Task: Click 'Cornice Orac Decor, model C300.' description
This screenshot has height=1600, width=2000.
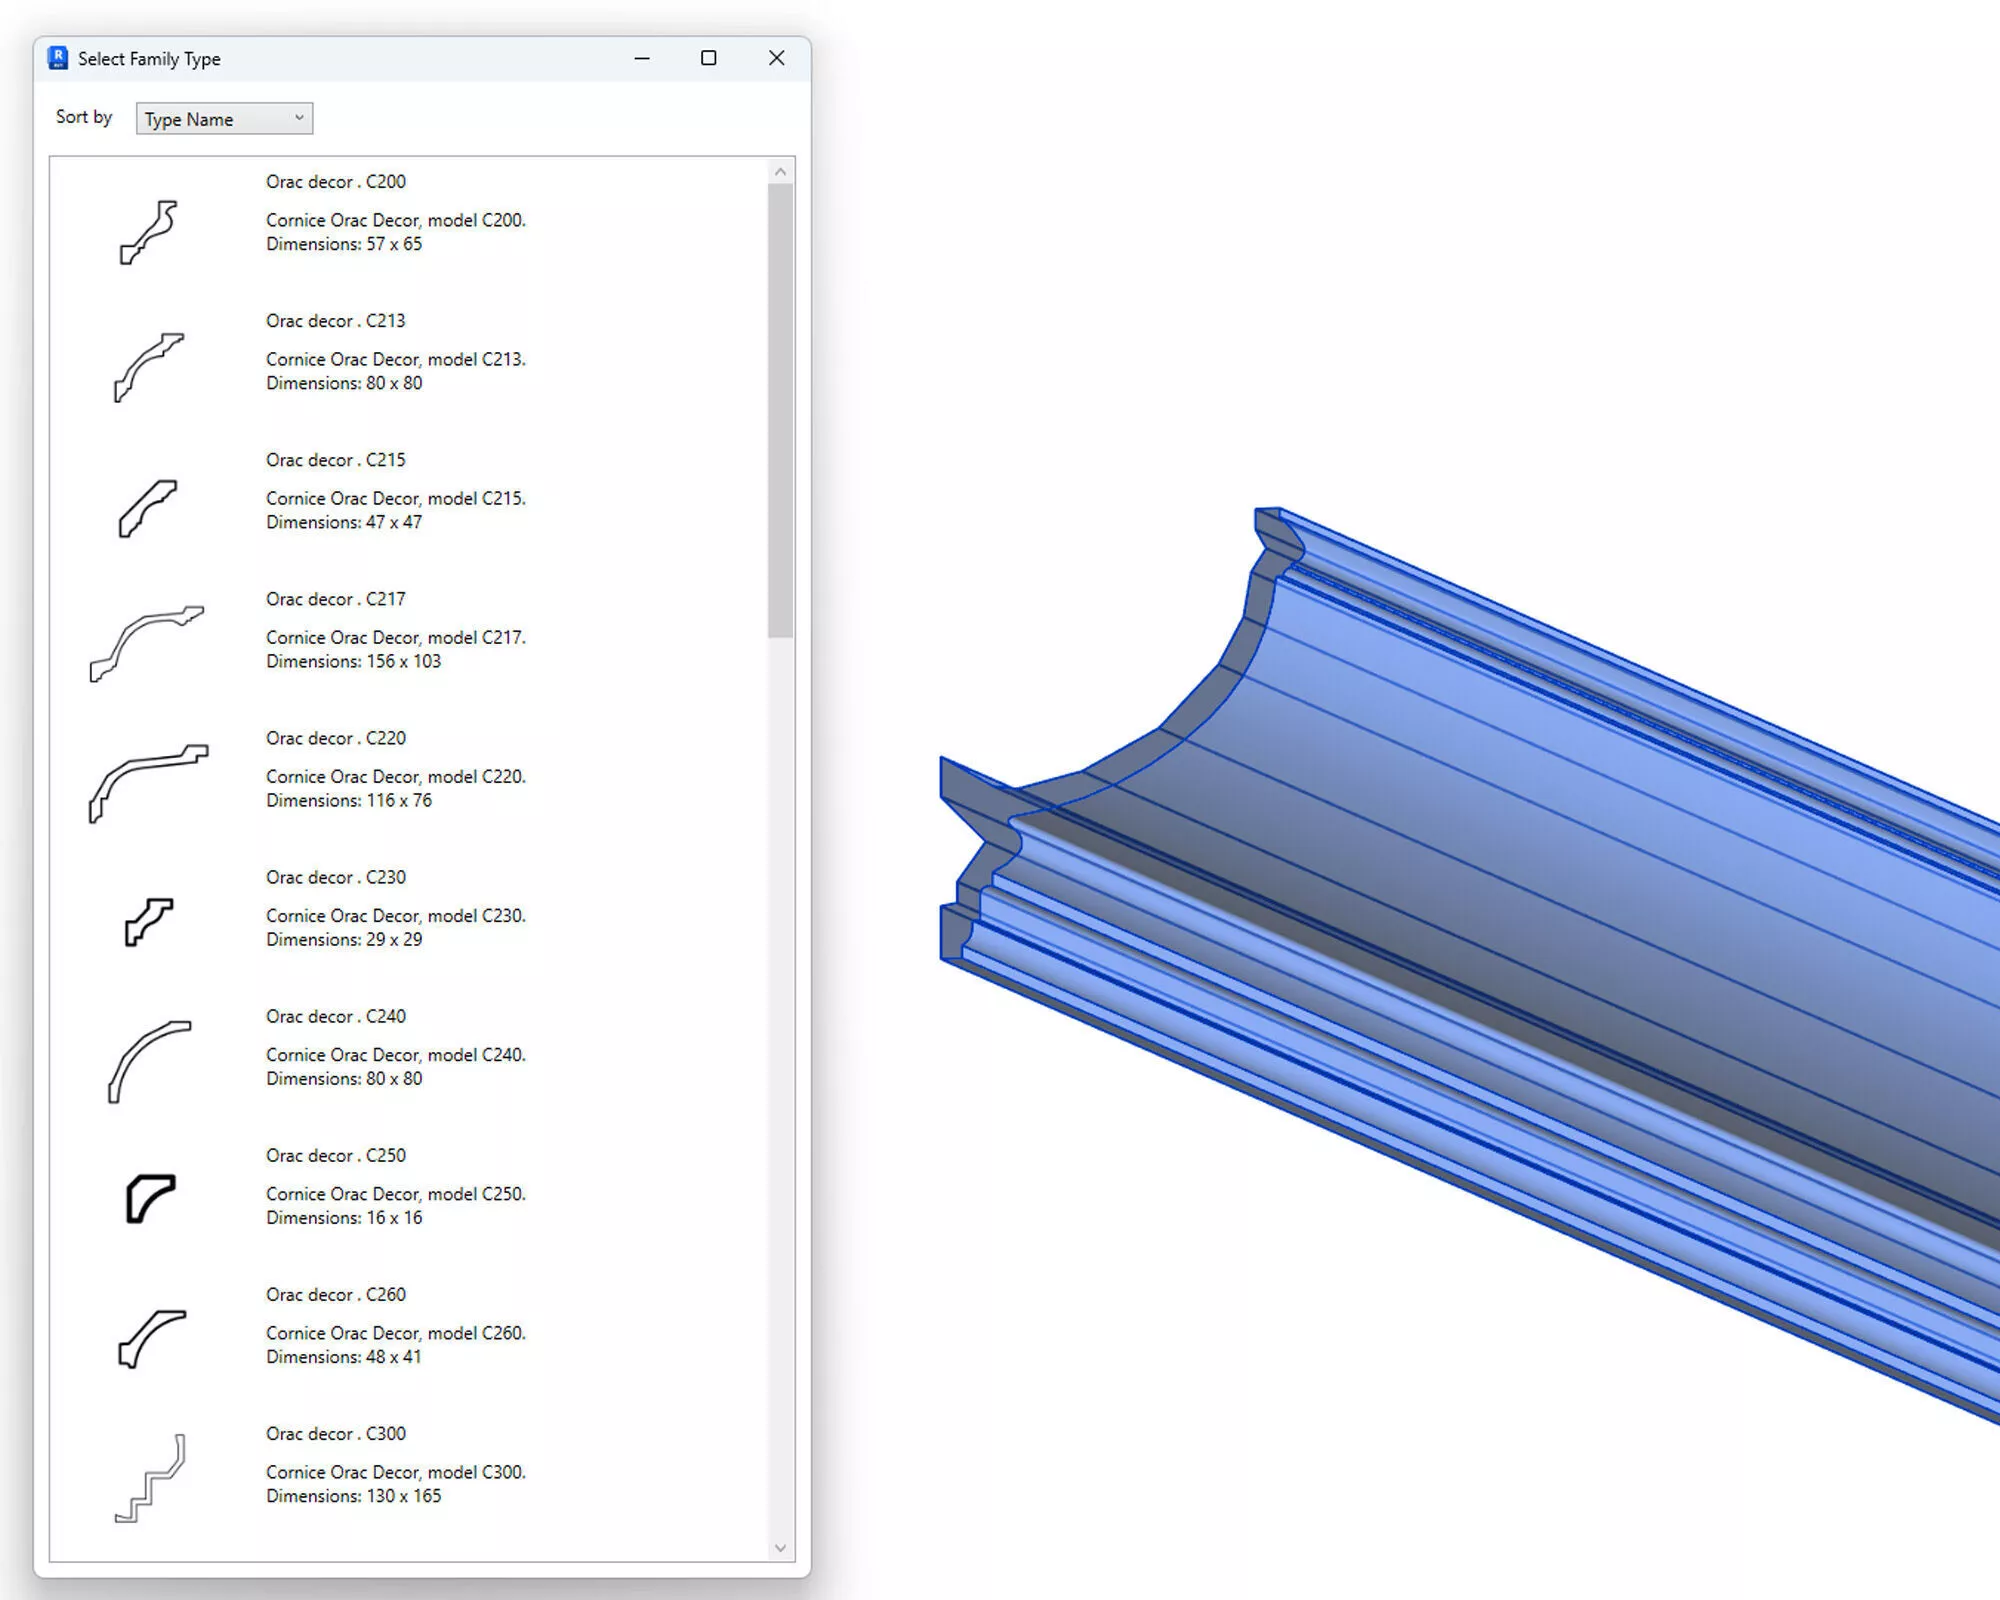Action: 396,1472
